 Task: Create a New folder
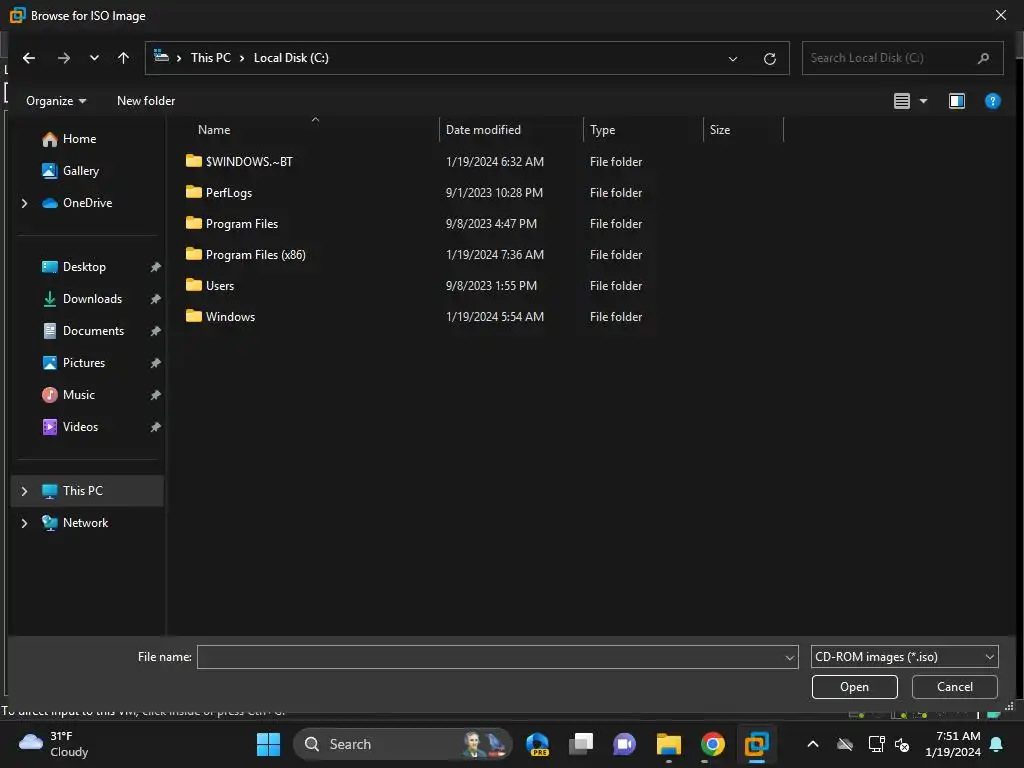coord(146,101)
